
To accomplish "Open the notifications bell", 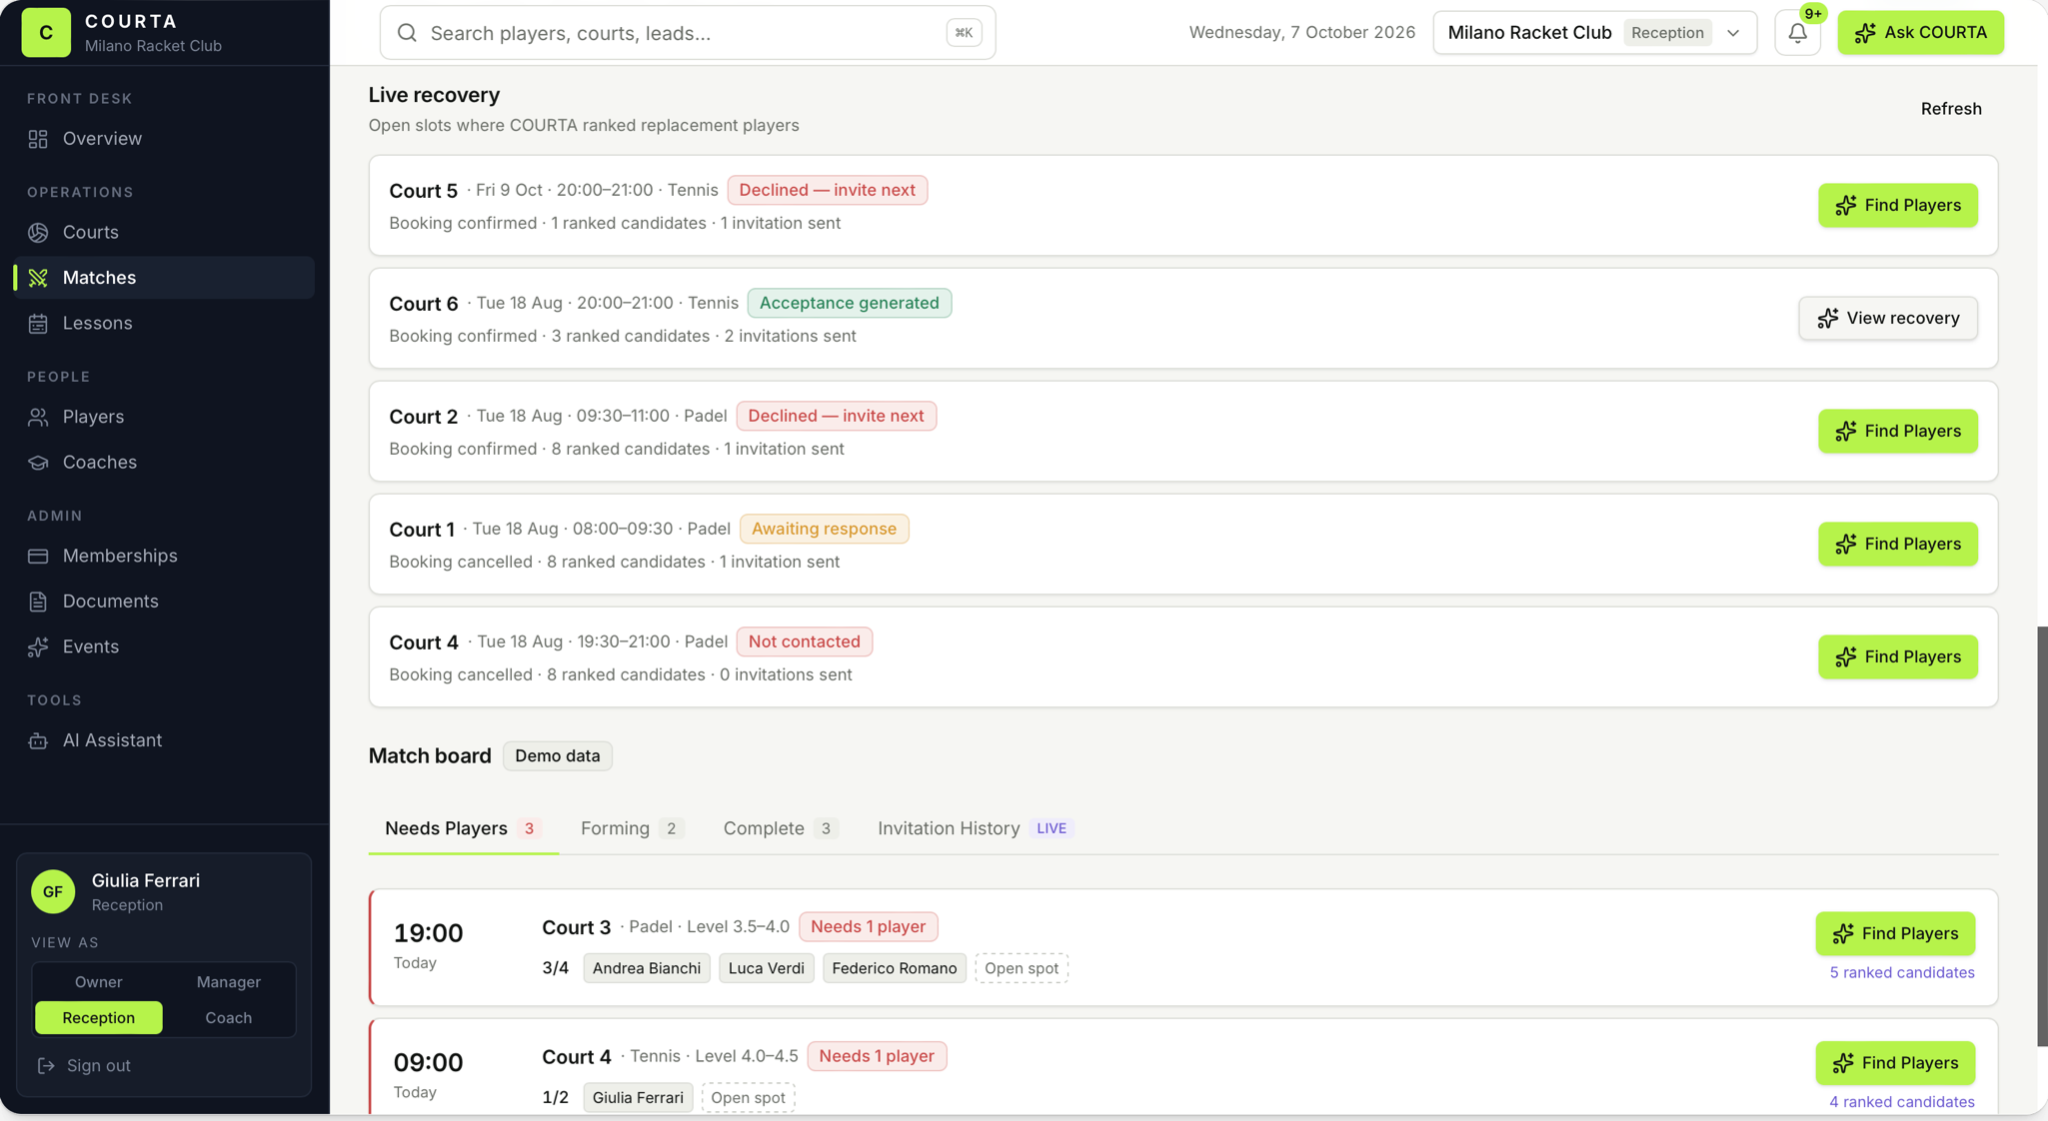I will pos(1797,33).
